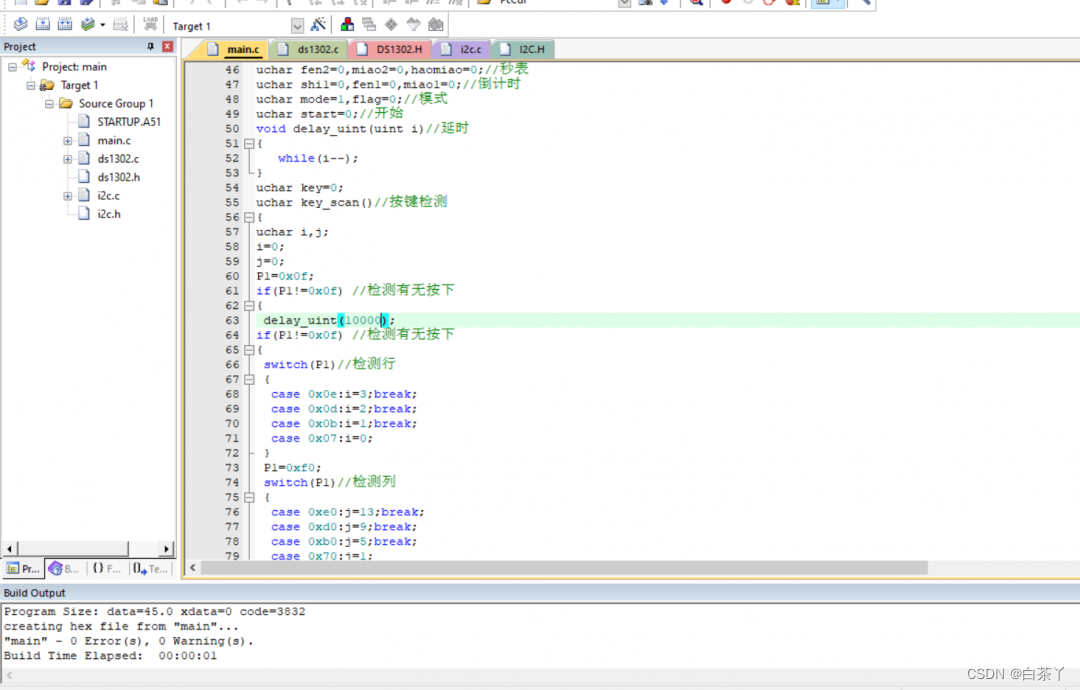The width and height of the screenshot is (1080, 690).
Task: Click the Rebuild all target files icon
Action: coord(65,25)
